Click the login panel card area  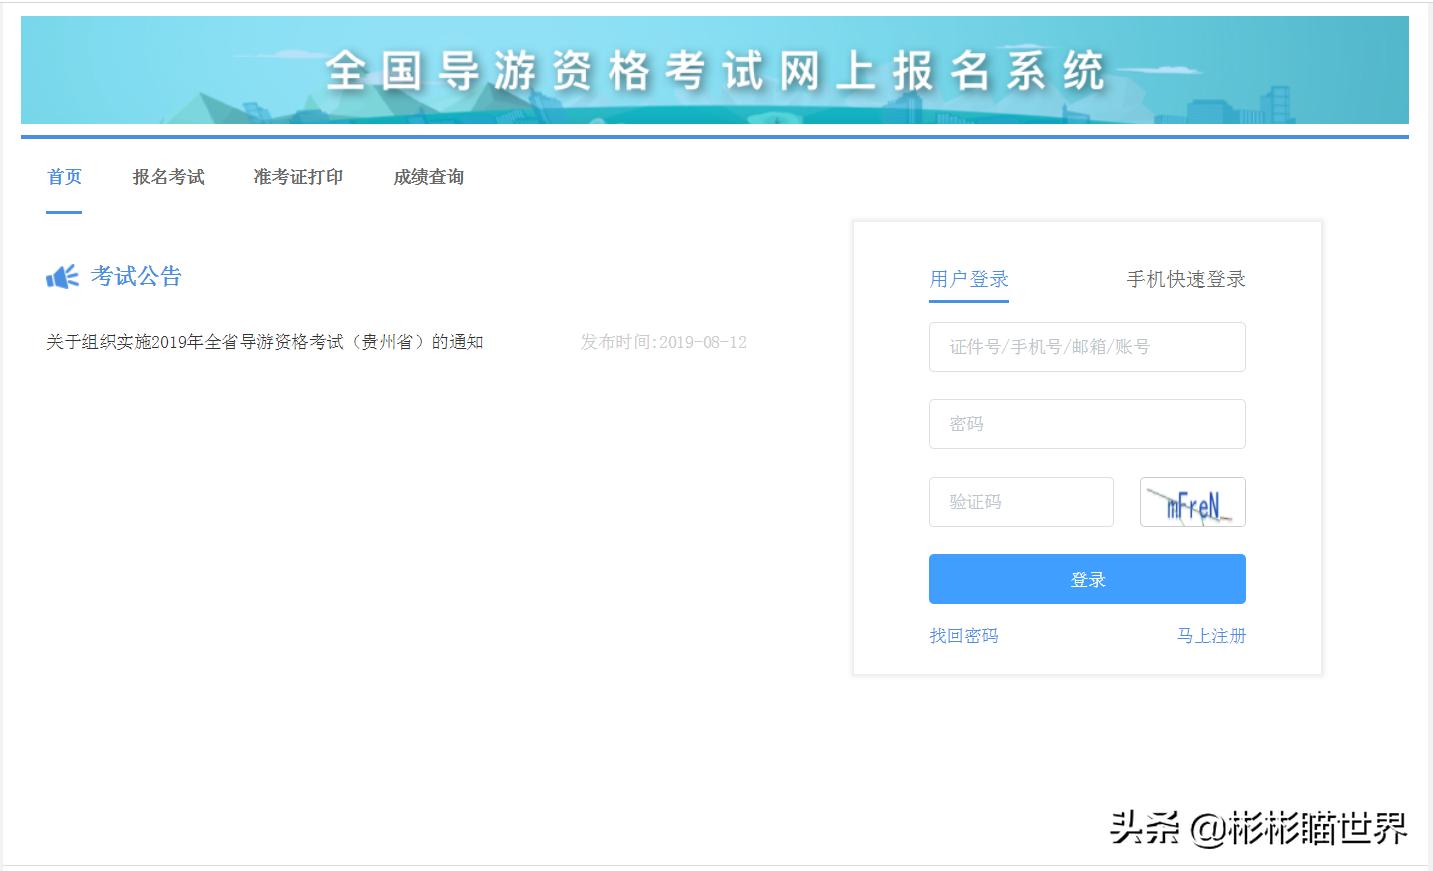[1086, 448]
